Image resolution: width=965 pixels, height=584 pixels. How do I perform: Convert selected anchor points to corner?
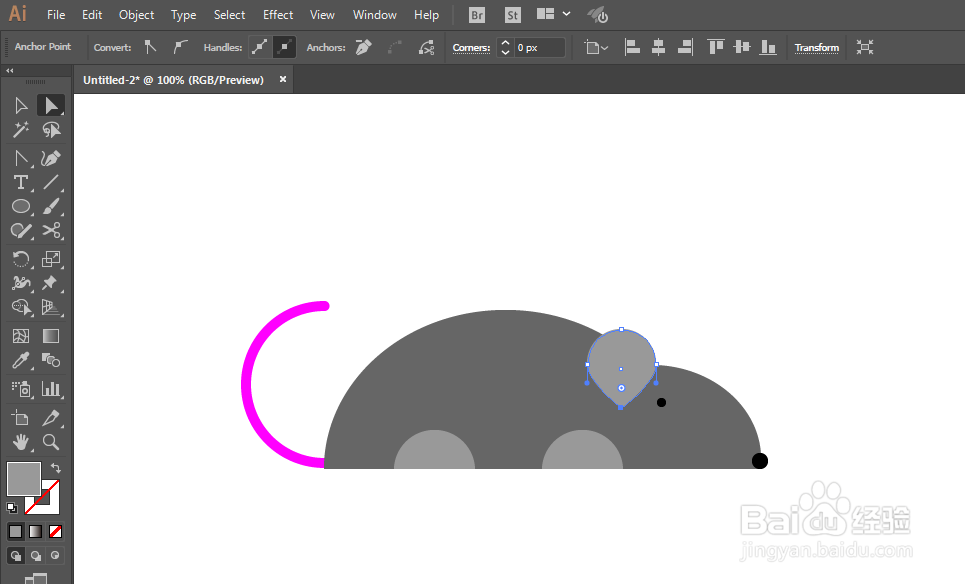coord(150,47)
